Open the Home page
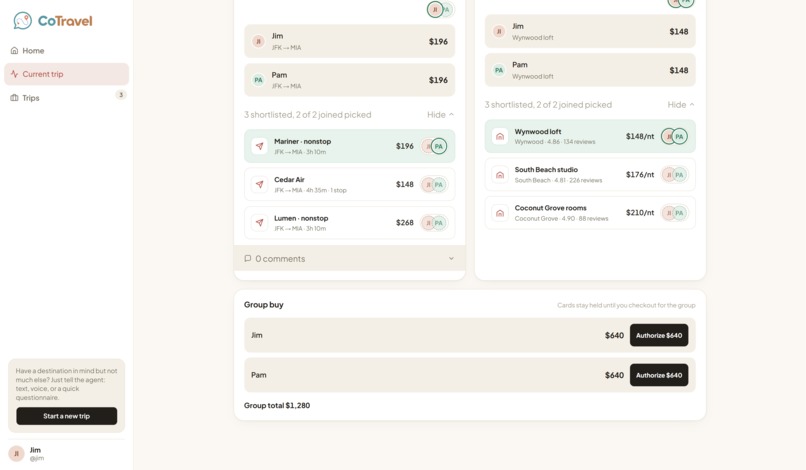This screenshot has width=806, height=470. pyautogui.click(x=66, y=50)
